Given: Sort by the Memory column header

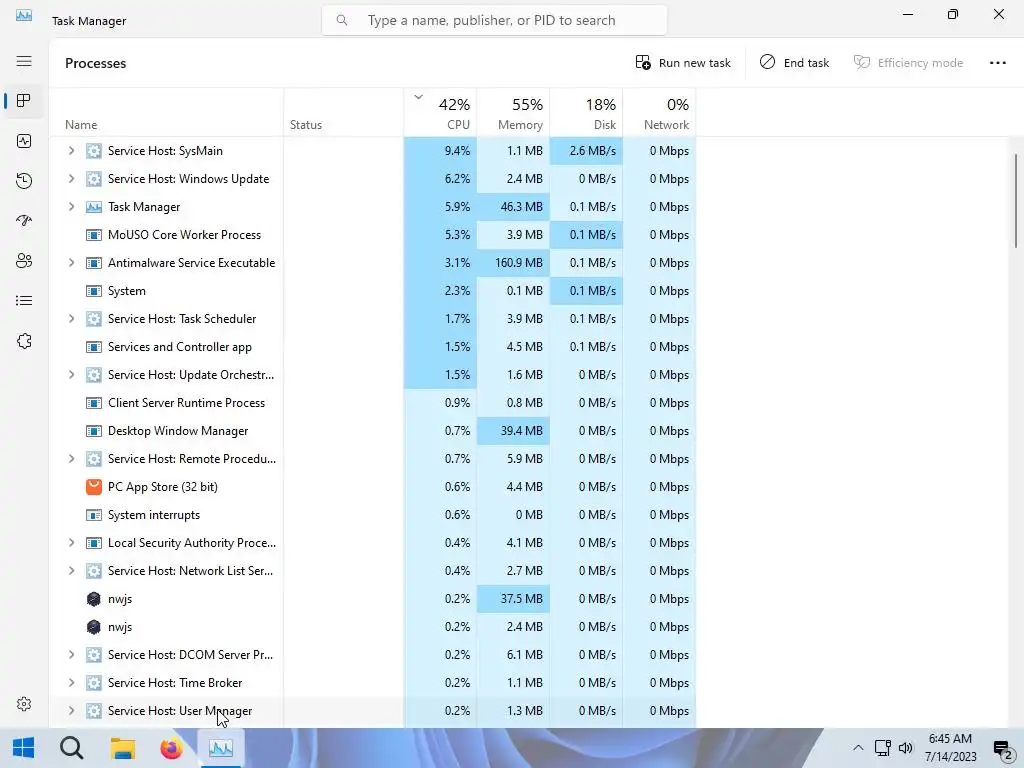Looking at the screenshot, I should pyautogui.click(x=513, y=113).
